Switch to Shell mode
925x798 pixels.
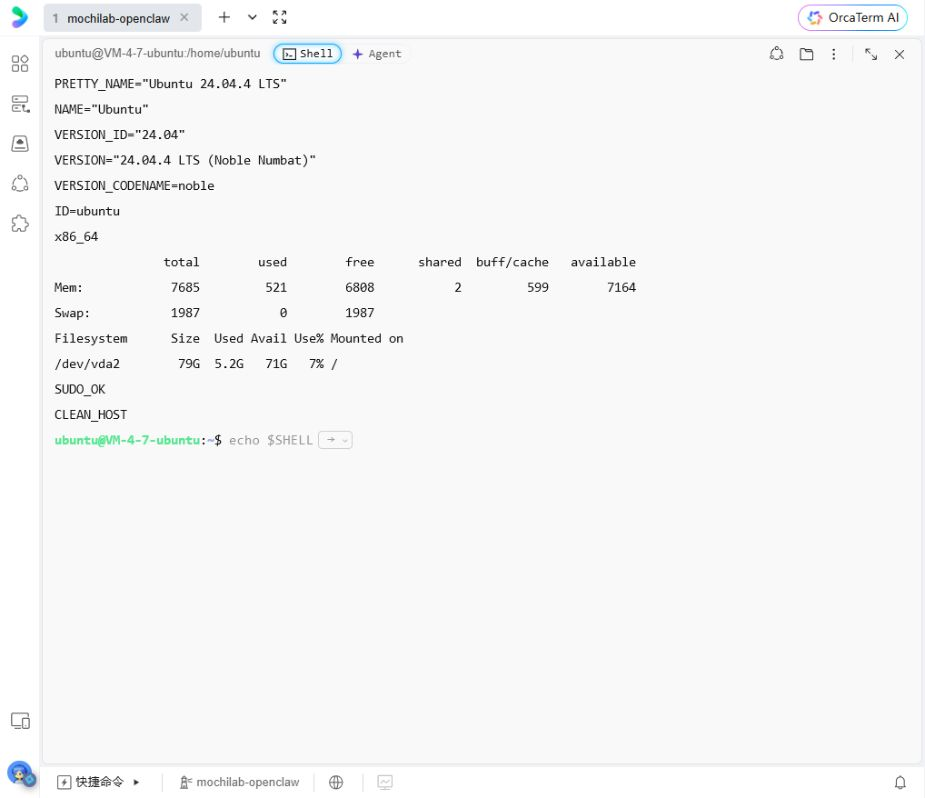(x=307, y=54)
